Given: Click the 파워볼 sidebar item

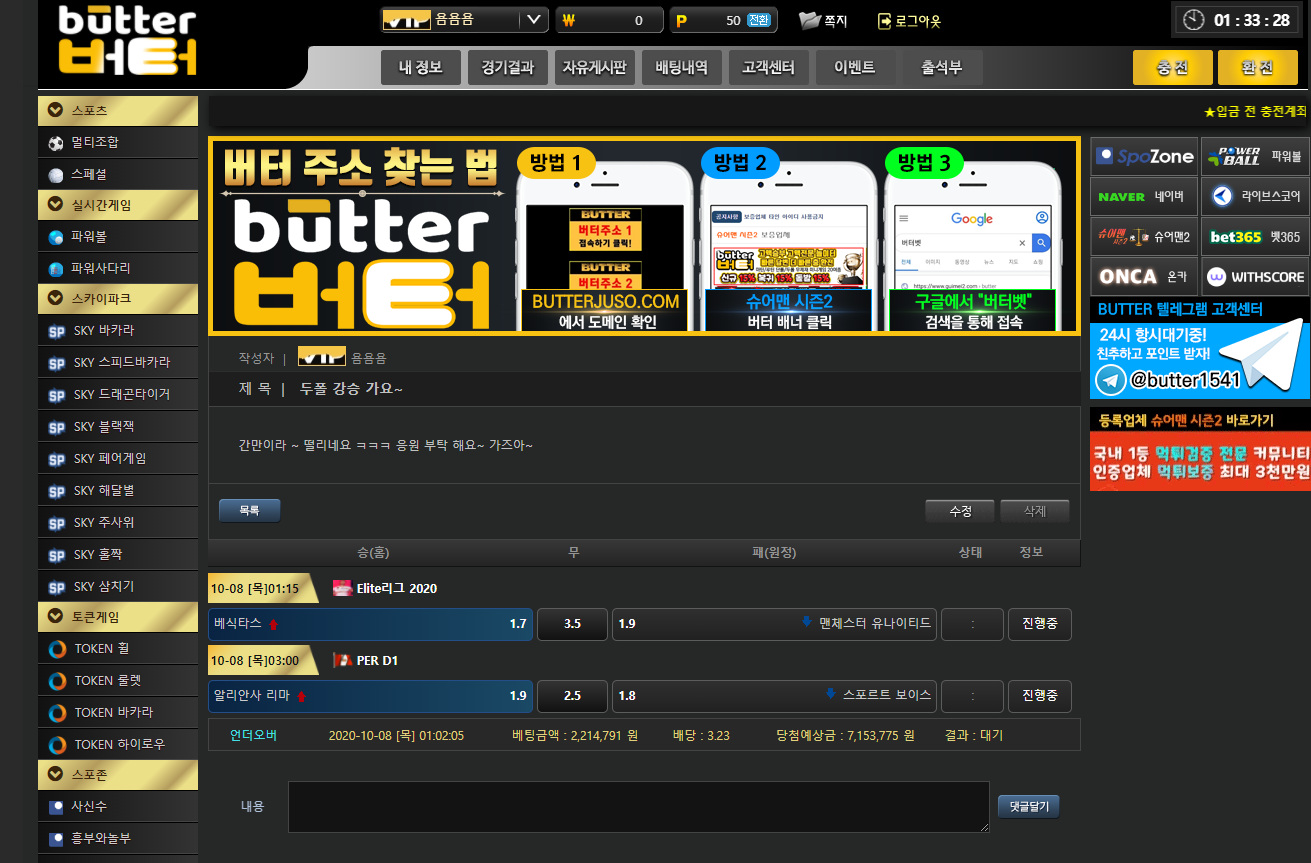Looking at the screenshot, I should tap(56, 238).
